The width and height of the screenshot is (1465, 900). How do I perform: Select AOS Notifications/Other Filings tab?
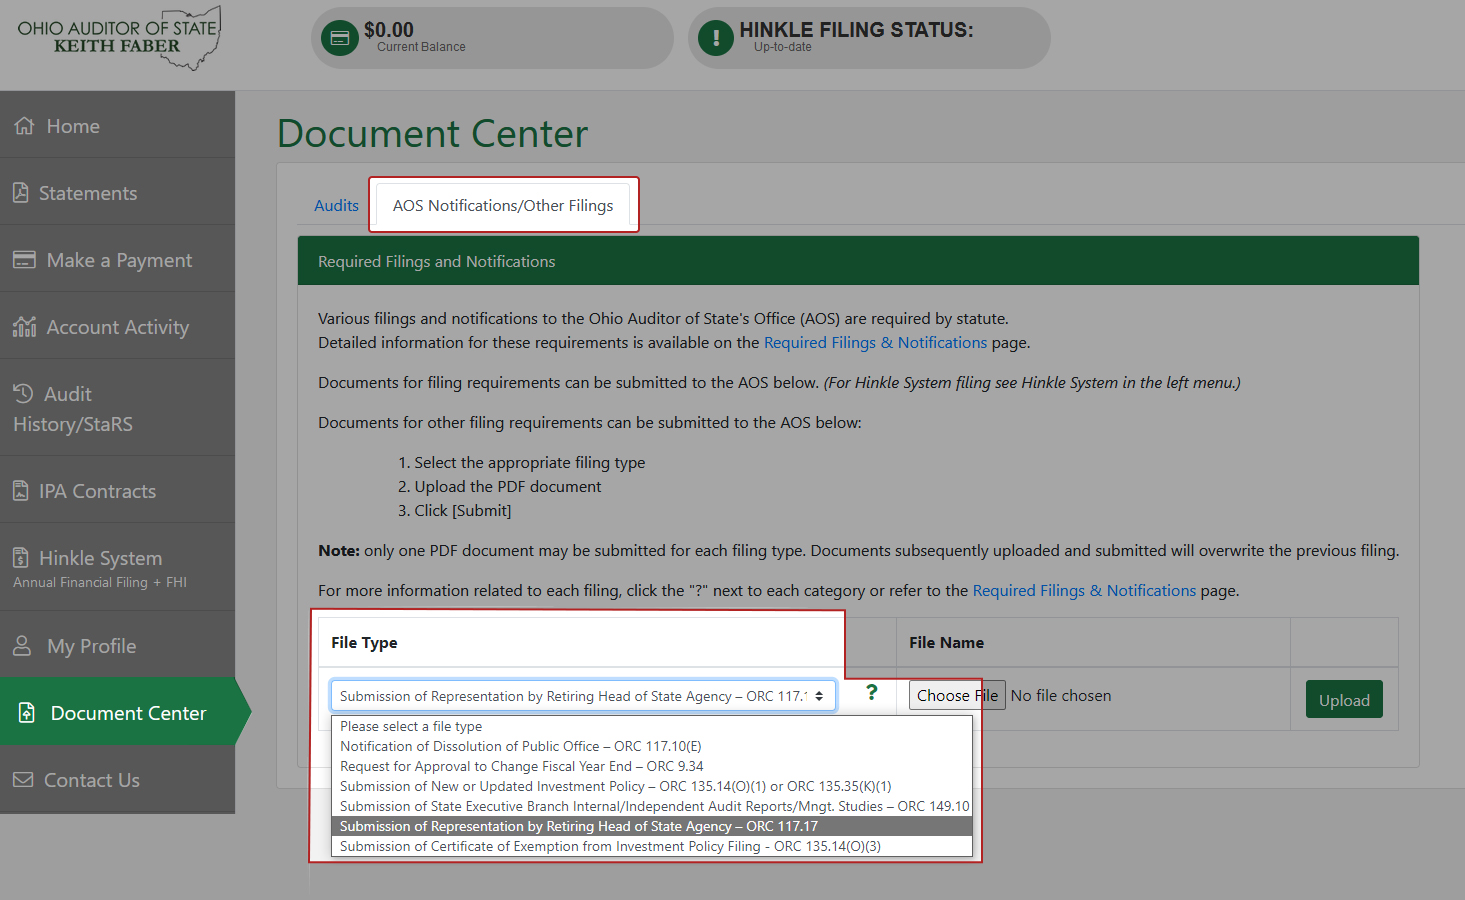pyautogui.click(x=503, y=205)
